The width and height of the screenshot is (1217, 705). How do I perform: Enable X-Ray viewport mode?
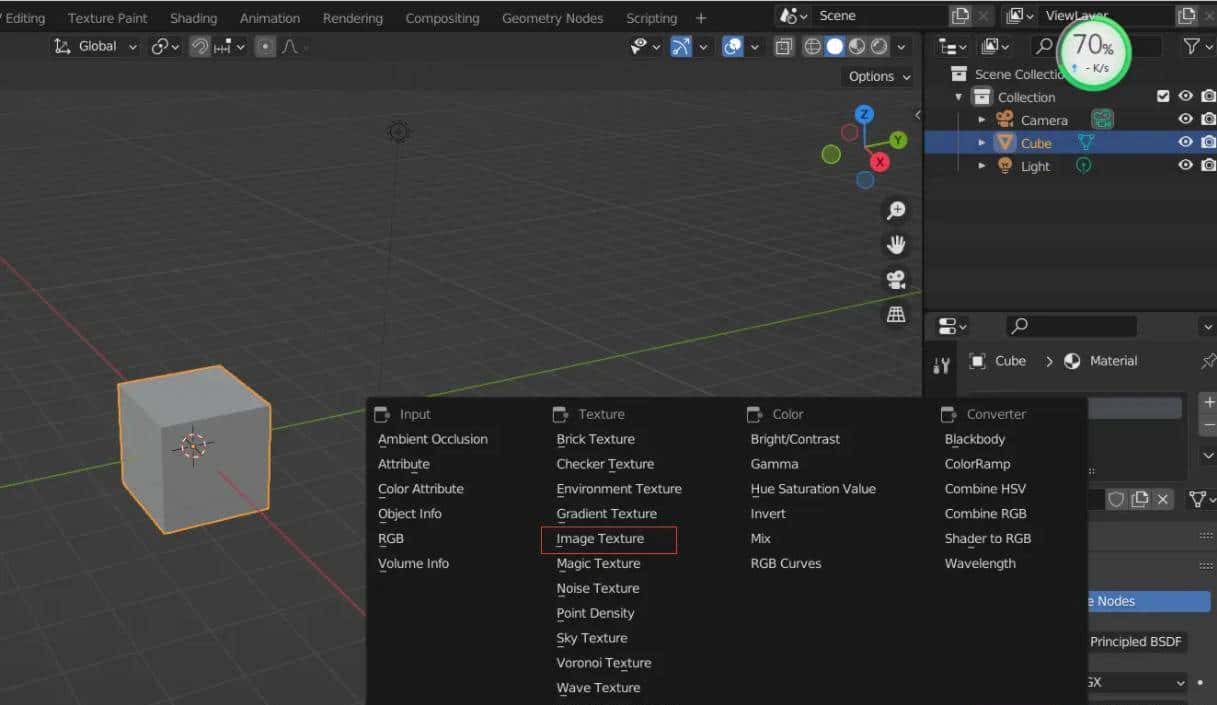784,45
